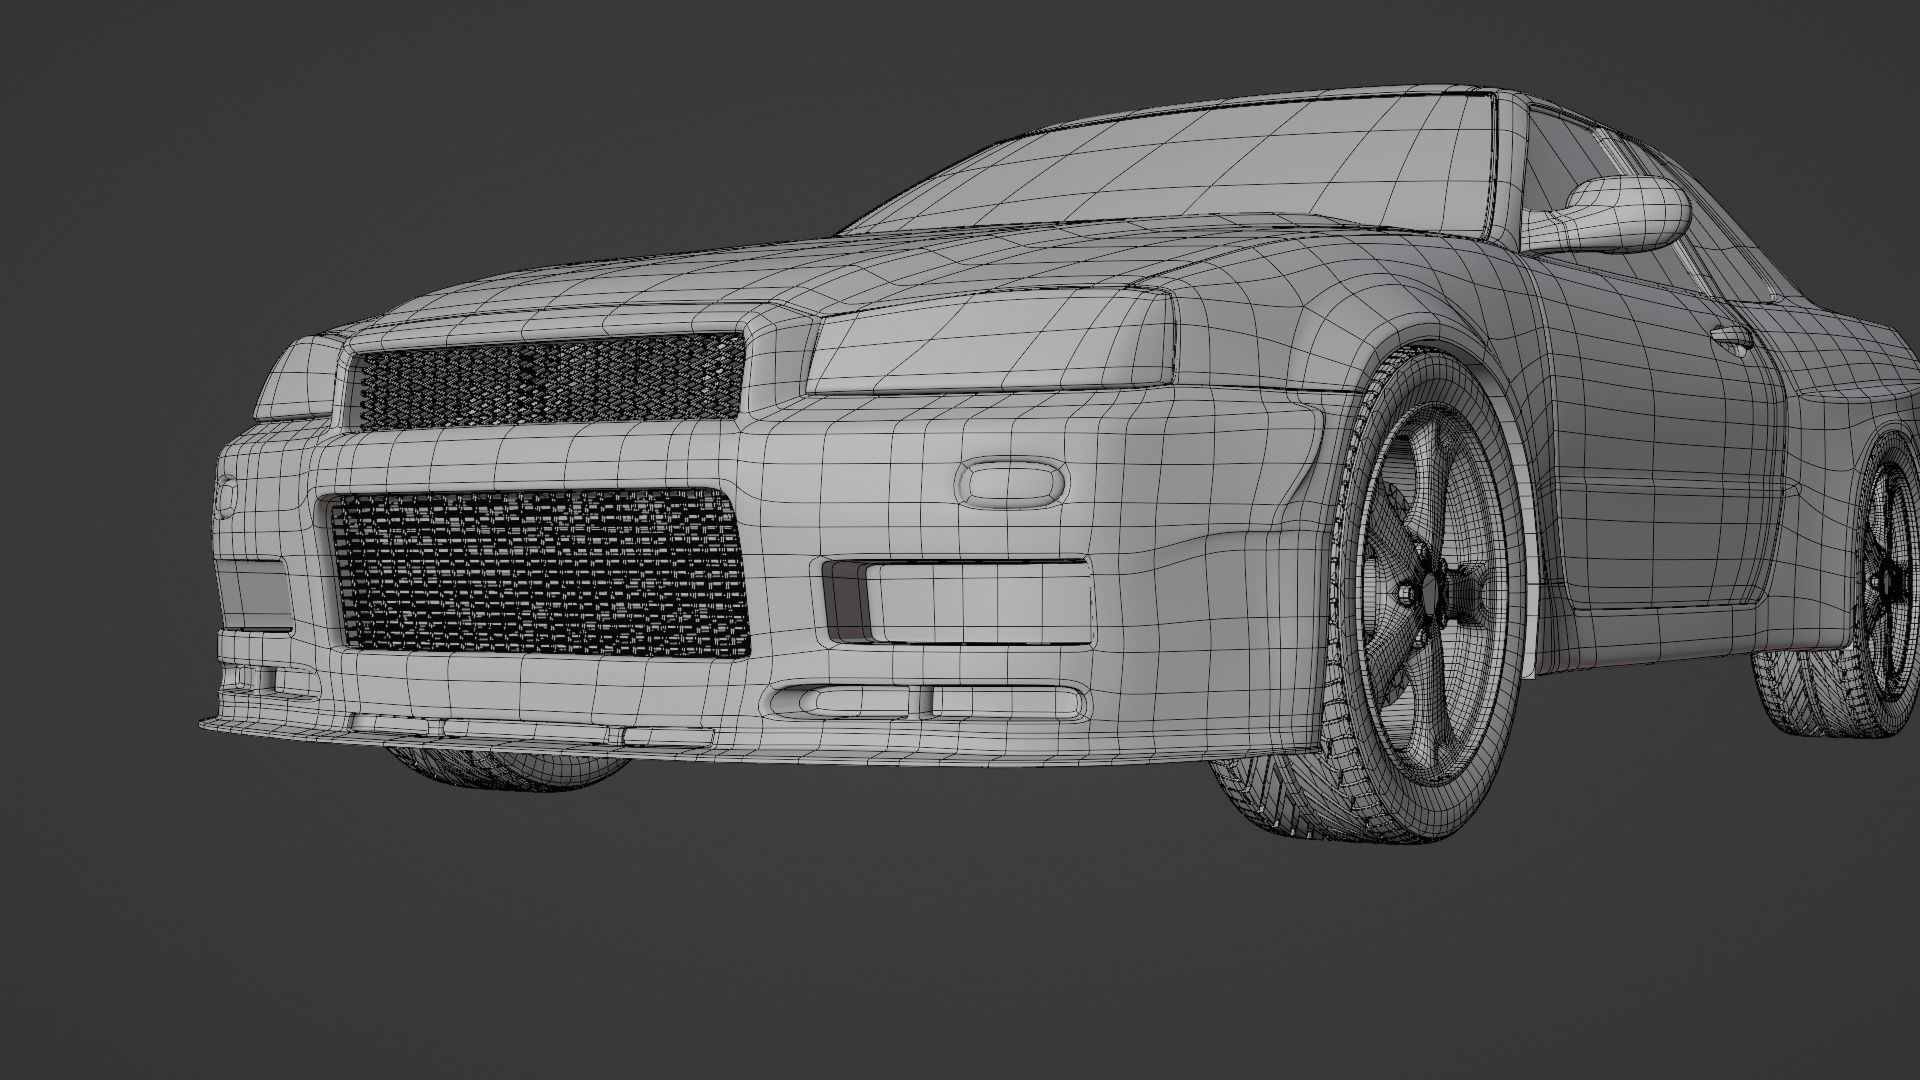Select the upper front grille mesh

[551, 381]
